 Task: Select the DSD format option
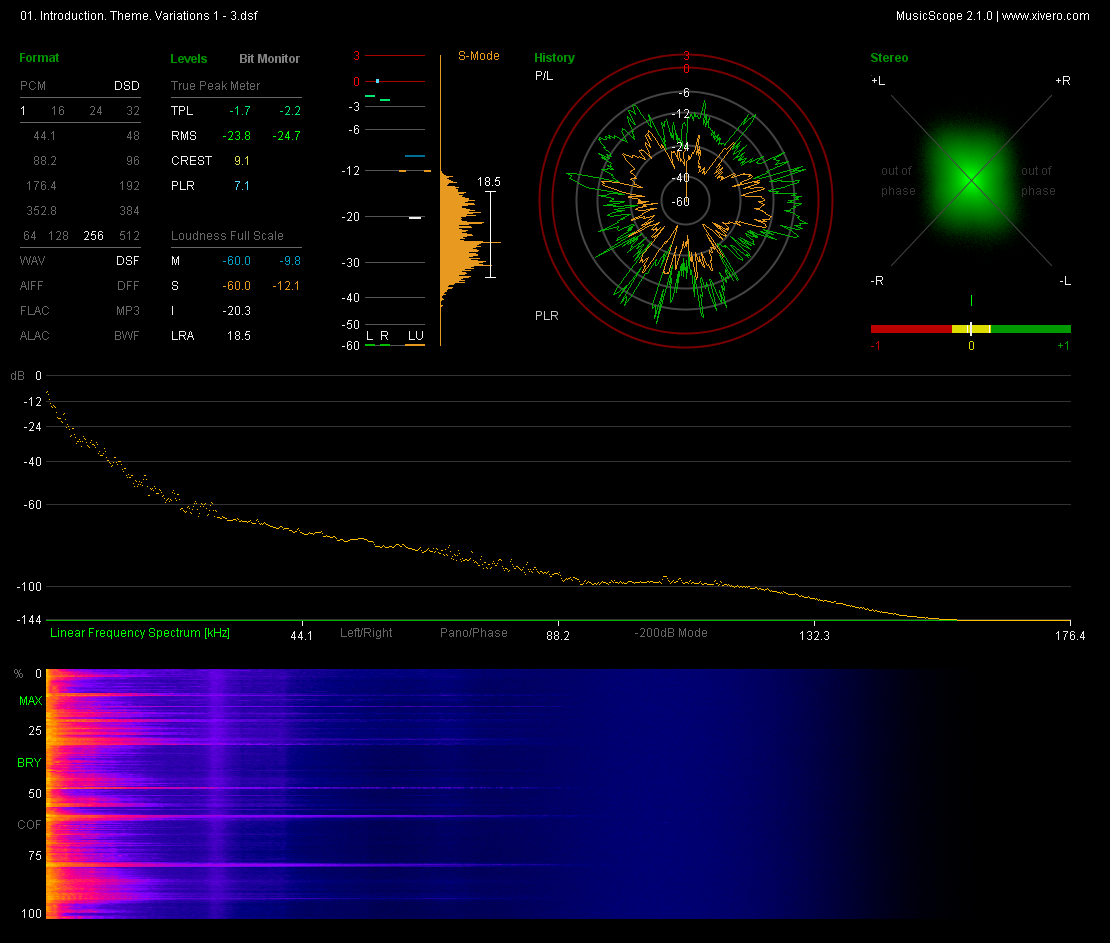click(x=126, y=86)
